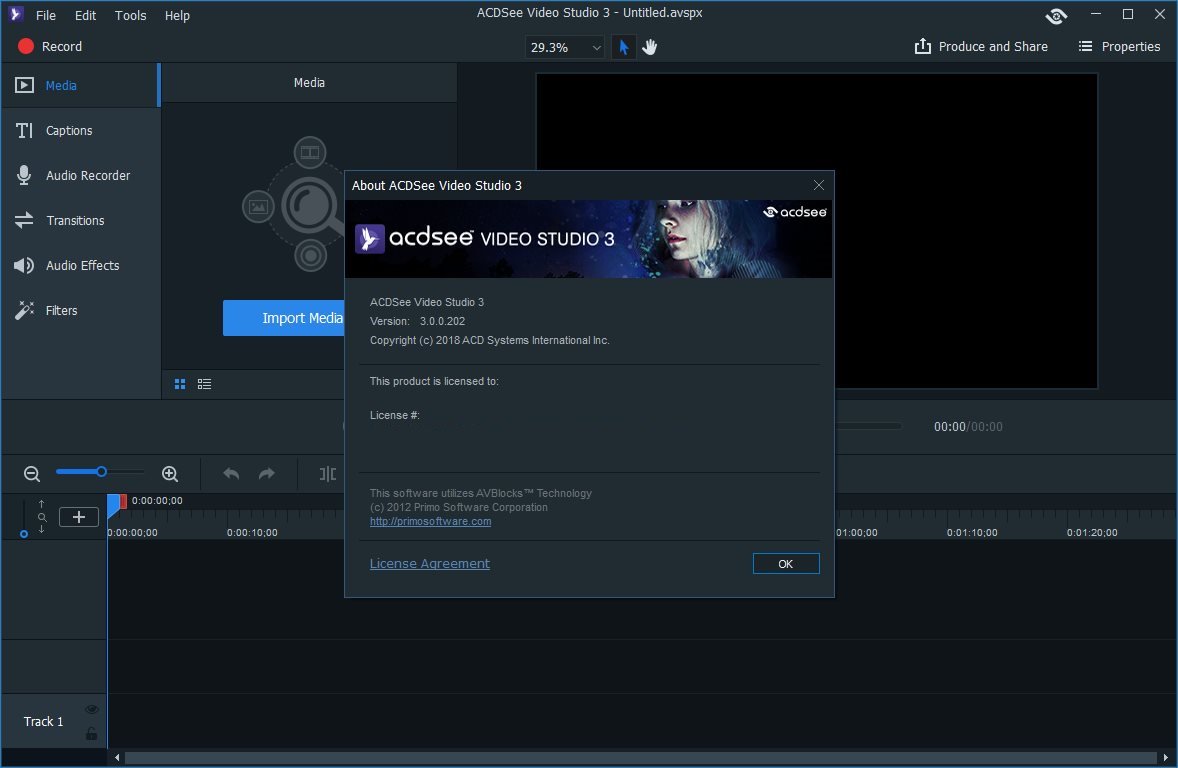The width and height of the screenshot is (1178, 768).
Task: Open the File menu
Action: click(46, 15)
